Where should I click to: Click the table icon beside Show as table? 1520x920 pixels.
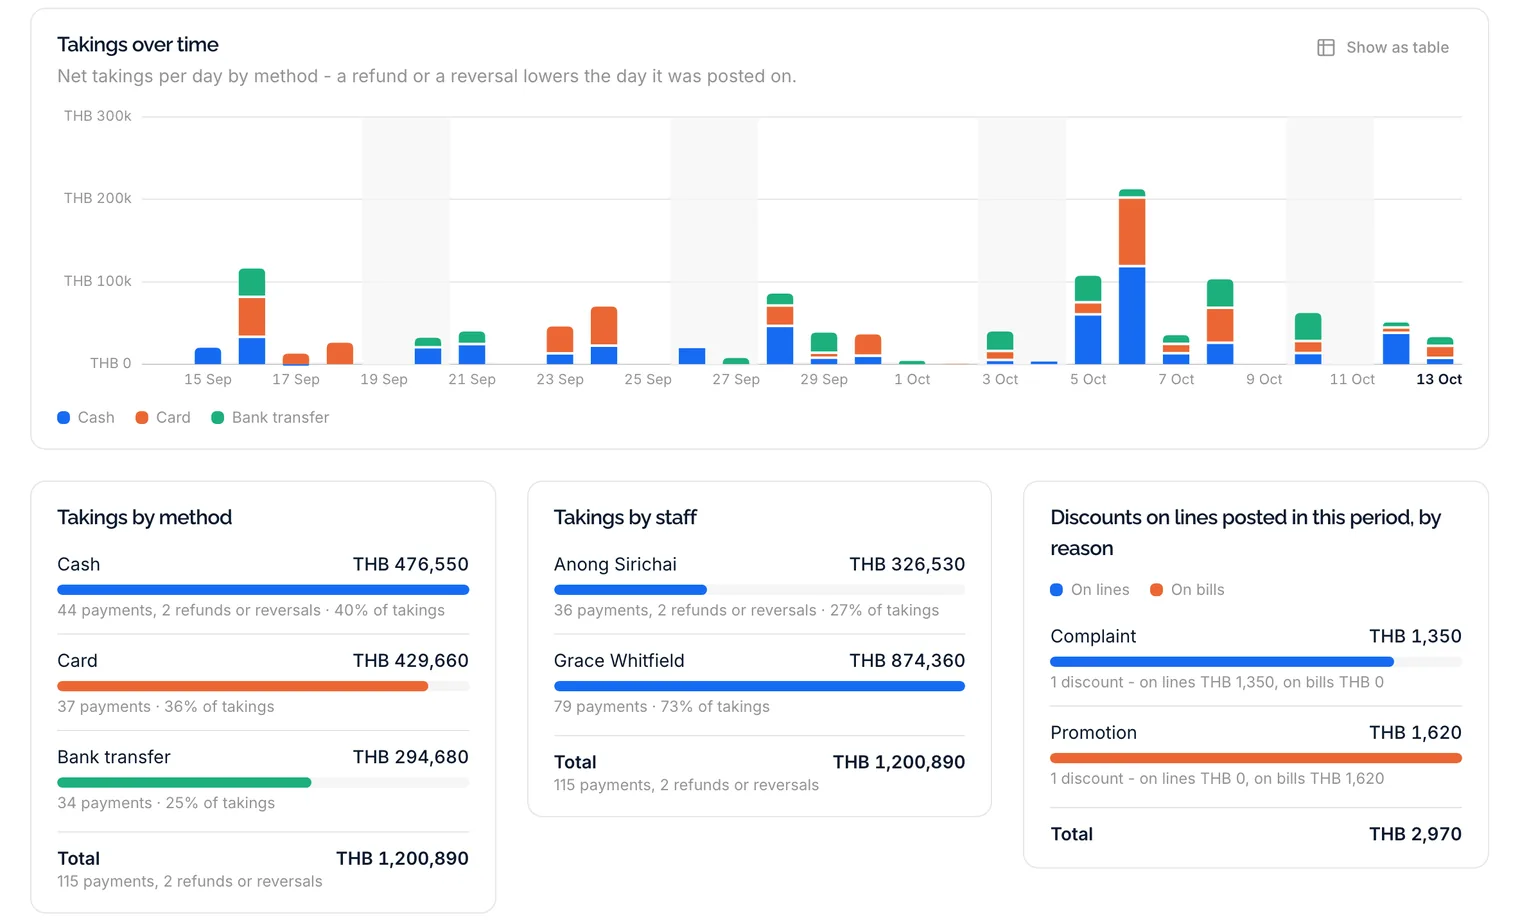(1326, 47)
